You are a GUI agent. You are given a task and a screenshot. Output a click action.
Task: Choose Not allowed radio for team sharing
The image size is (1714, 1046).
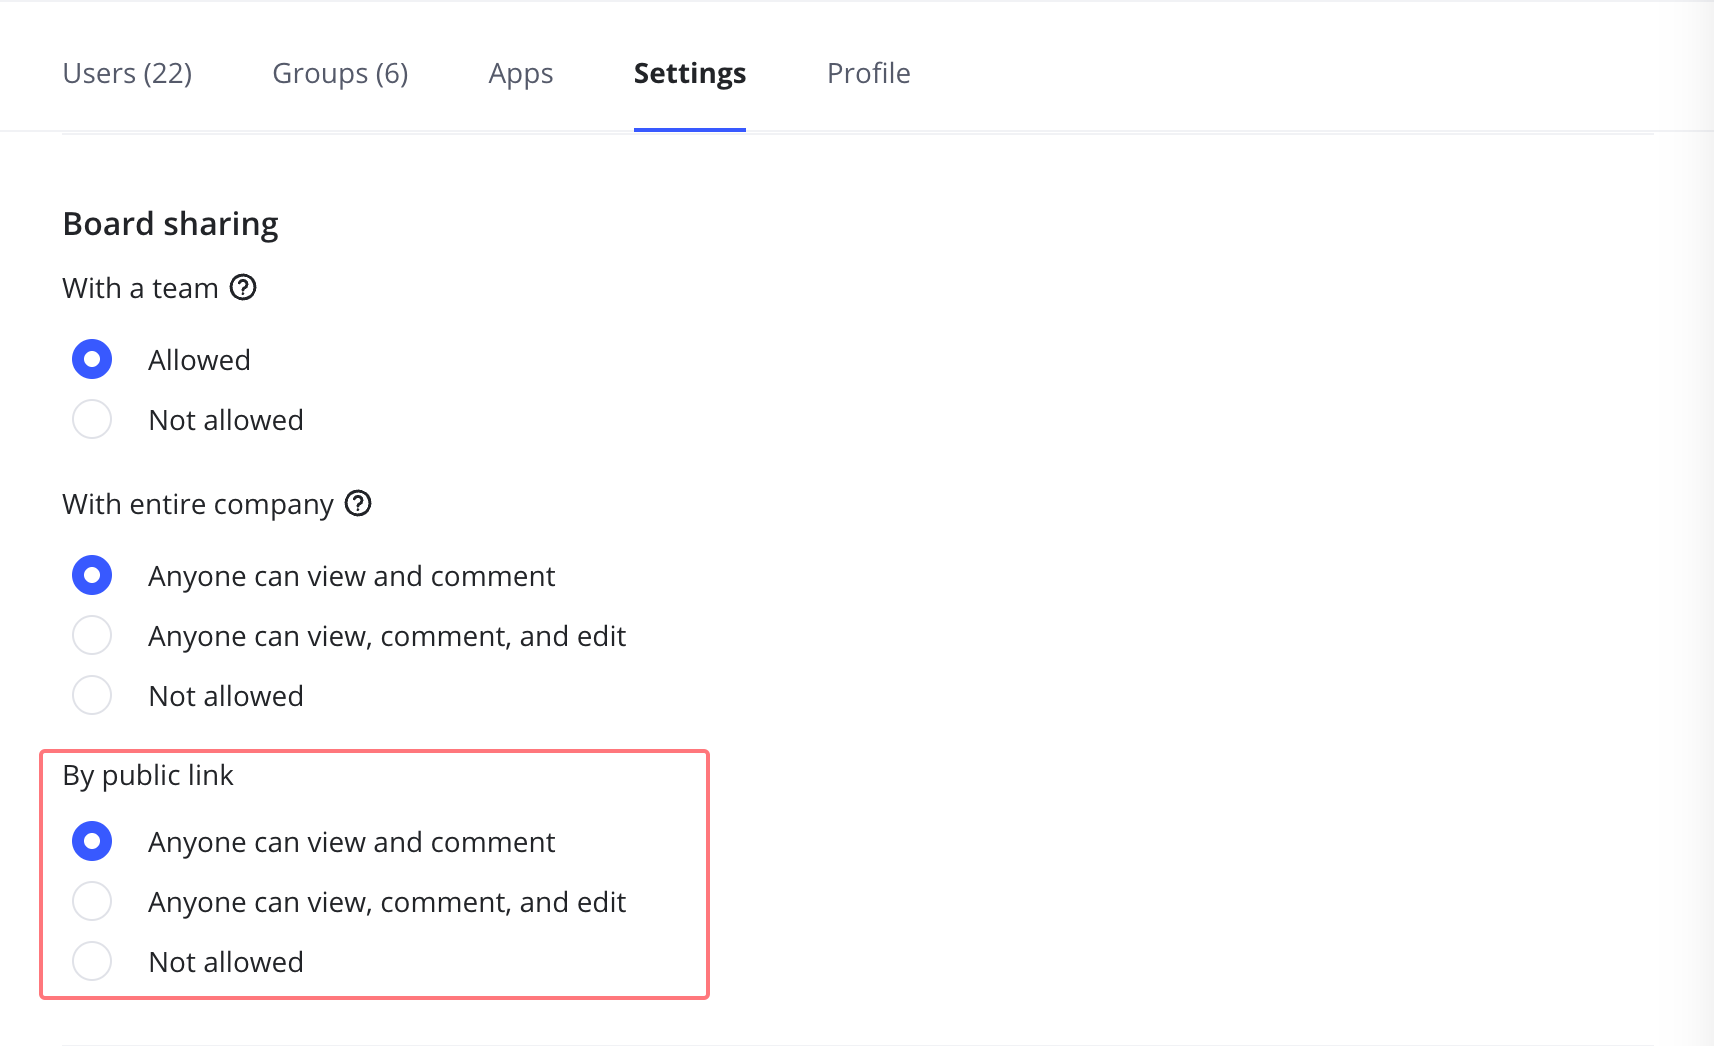92,420
